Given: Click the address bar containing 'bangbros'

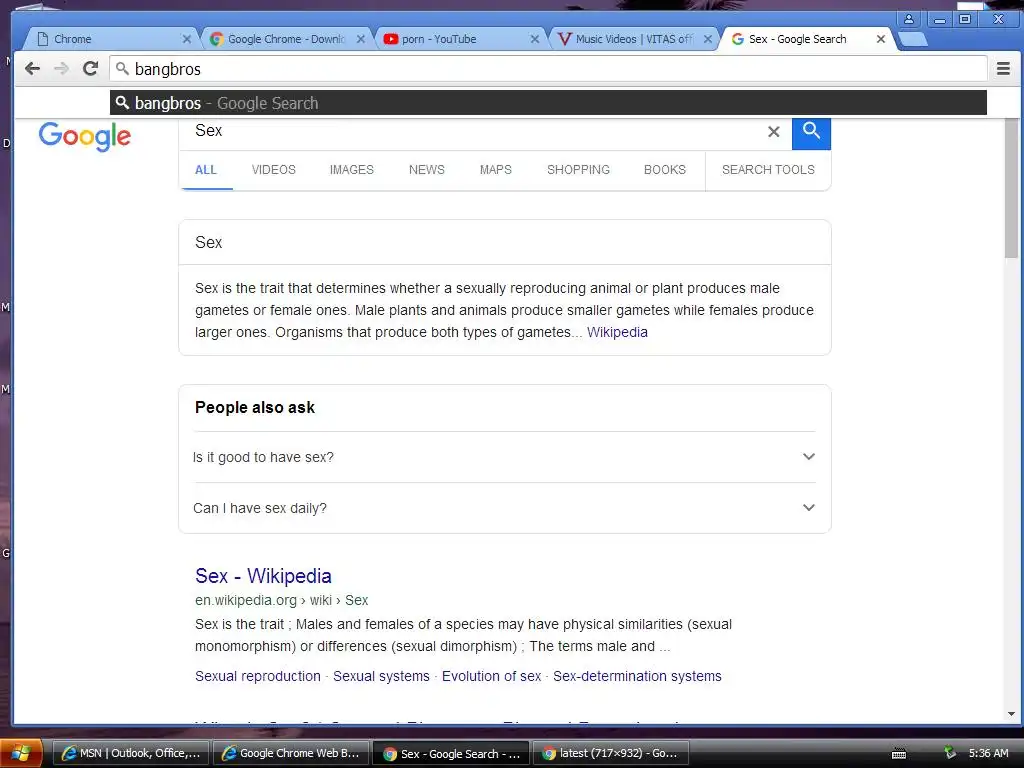Looking at the screenshot, I should coord(548,69).
